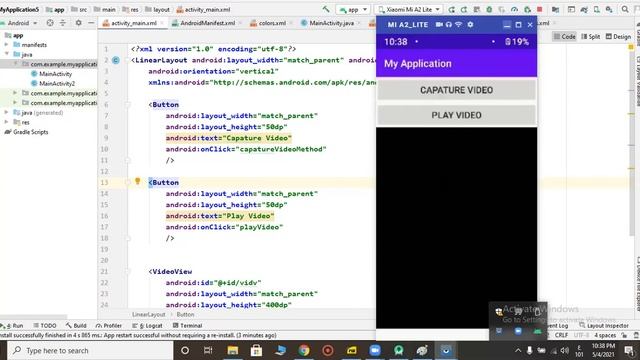Open Chrome from taskbar

pos(304,350)
